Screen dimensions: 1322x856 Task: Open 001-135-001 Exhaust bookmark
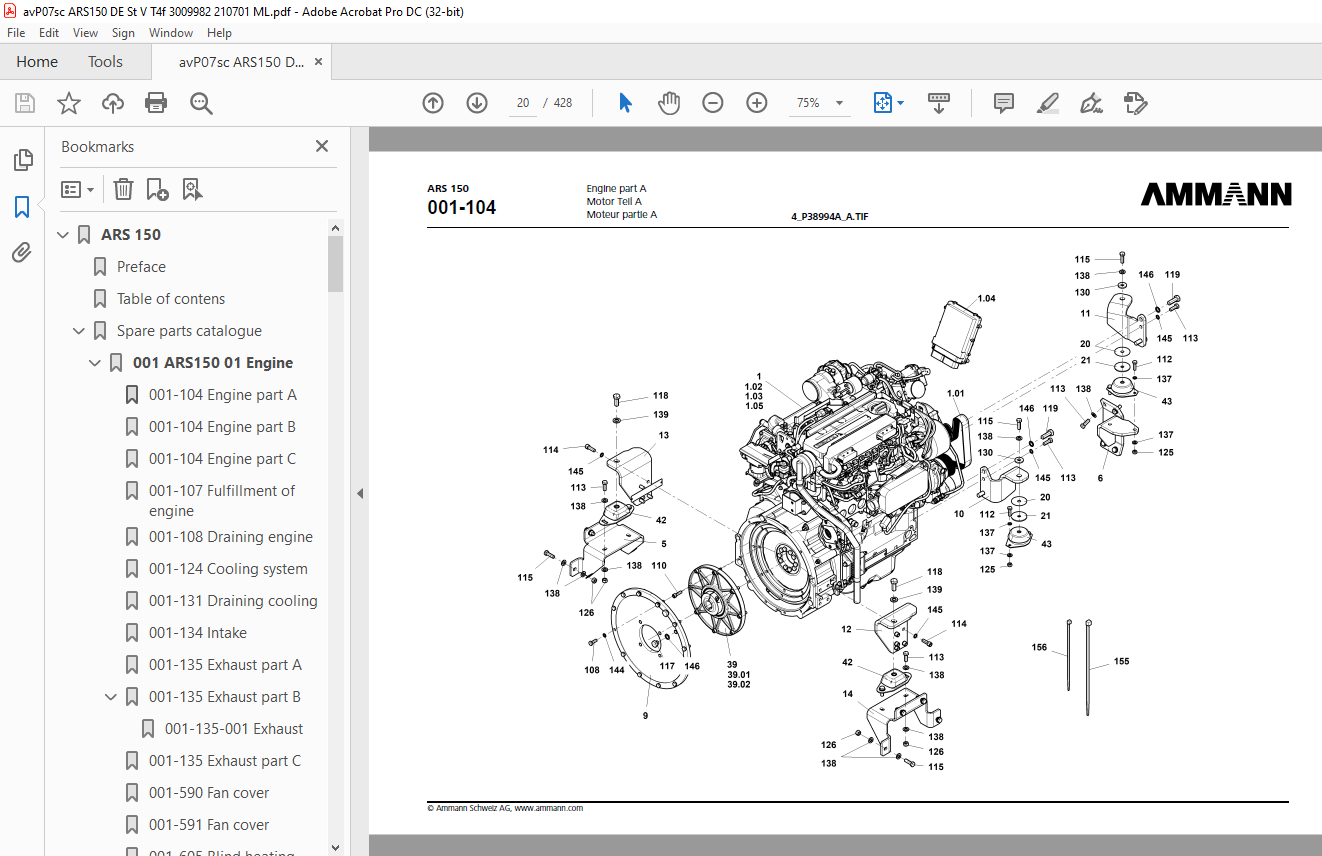tap(234, 729)
